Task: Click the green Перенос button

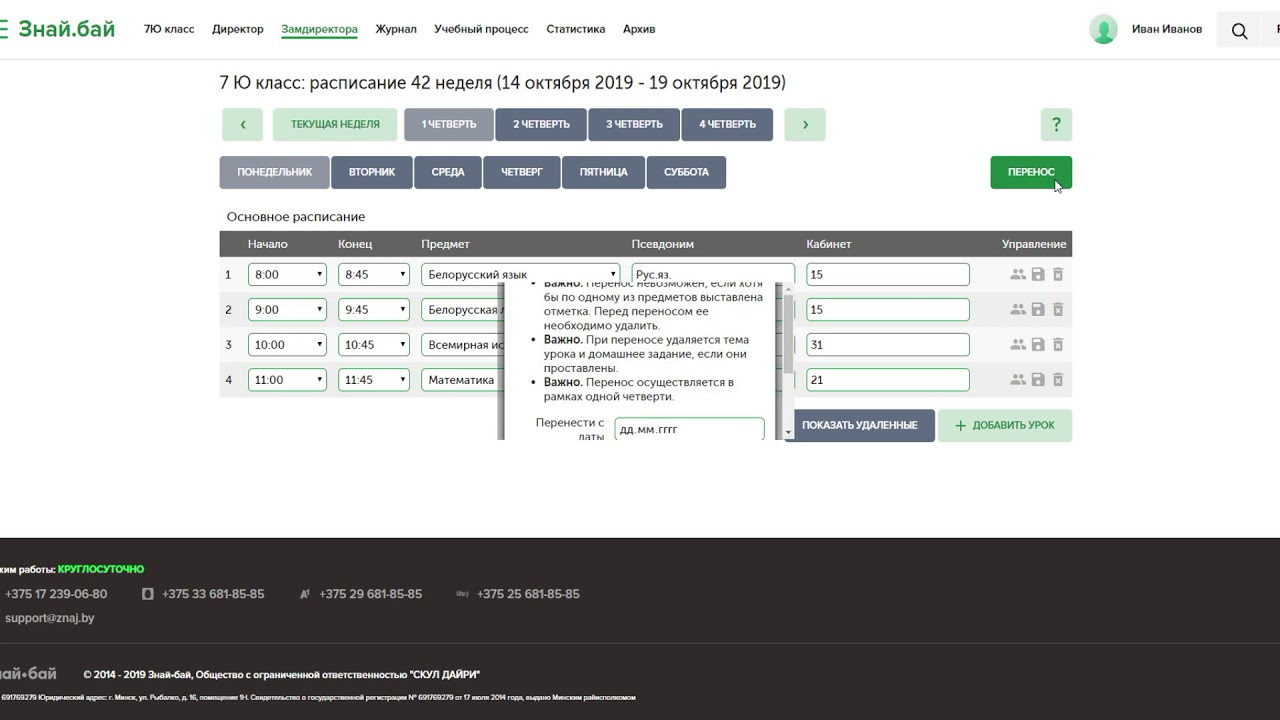Action: [x=1031, y=172]
